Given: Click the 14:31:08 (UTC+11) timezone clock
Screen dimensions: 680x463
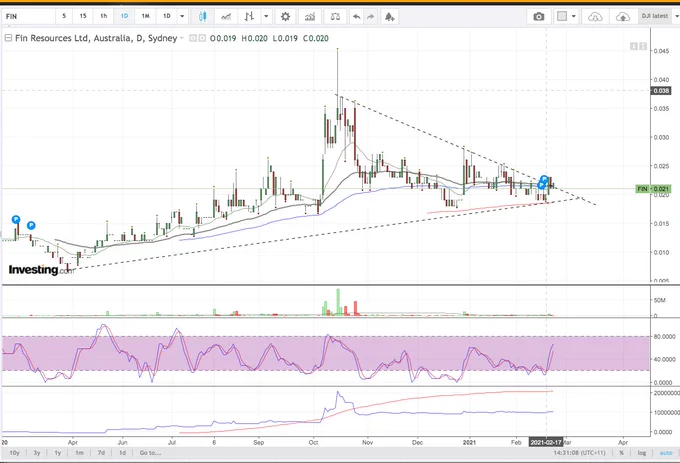Looking at the screenshot, I should [x=579, y=453].
